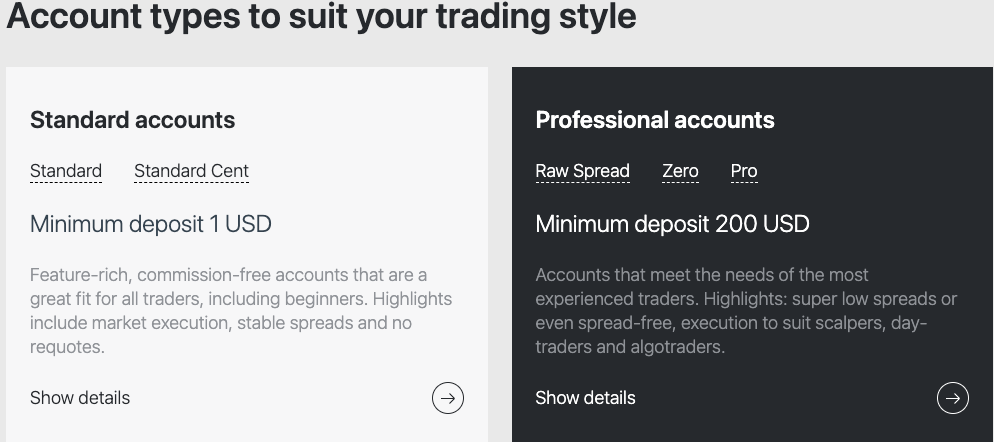Click the Standard accounts description paragraph

(241, 311)
